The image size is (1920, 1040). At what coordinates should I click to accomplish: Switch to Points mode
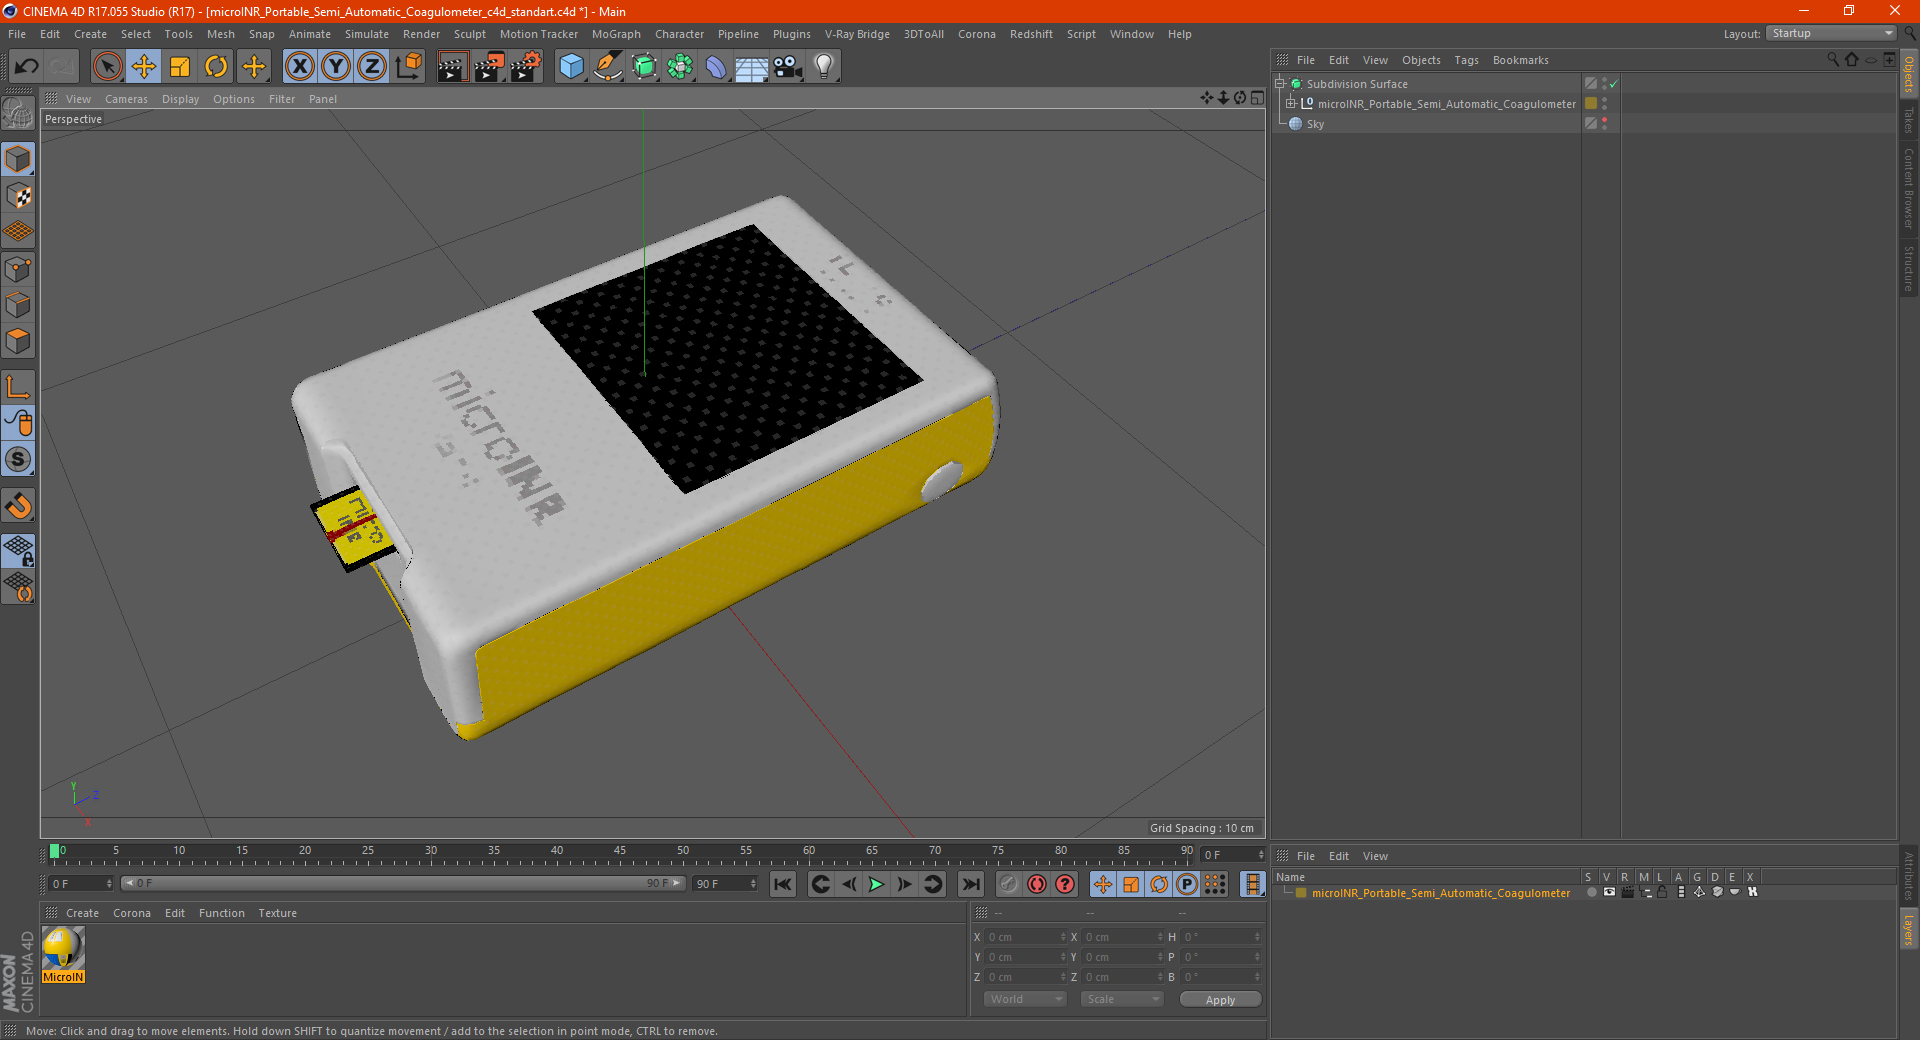[x=18, y=269]
